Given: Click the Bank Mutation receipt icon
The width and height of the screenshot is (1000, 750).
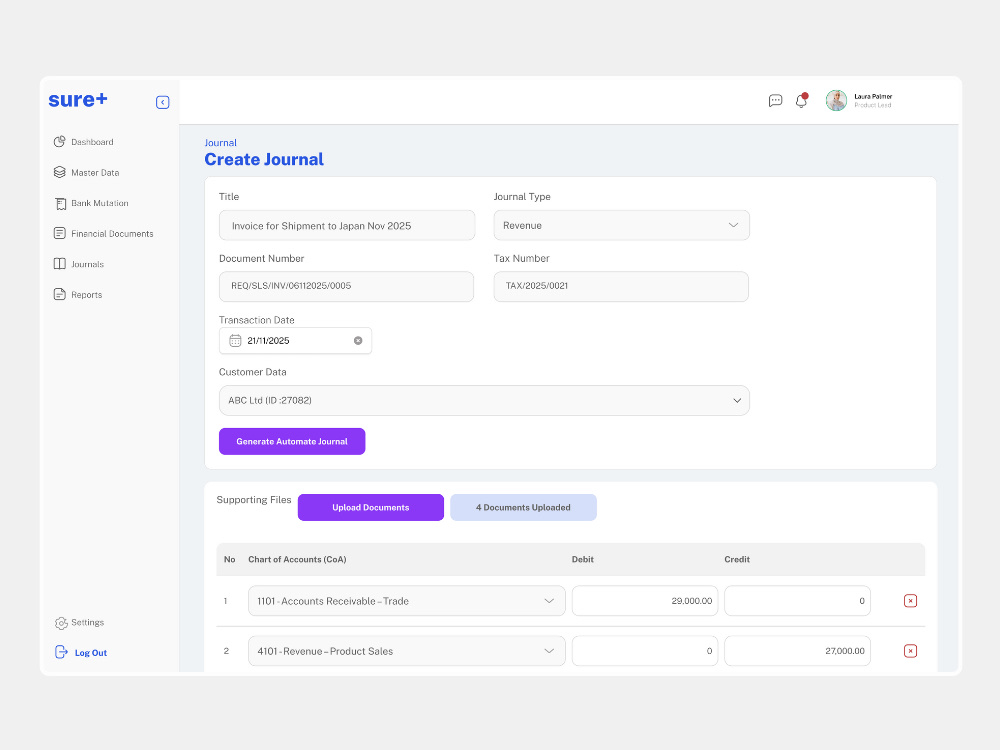Looking at the screenshot, I should click(60, 203).
